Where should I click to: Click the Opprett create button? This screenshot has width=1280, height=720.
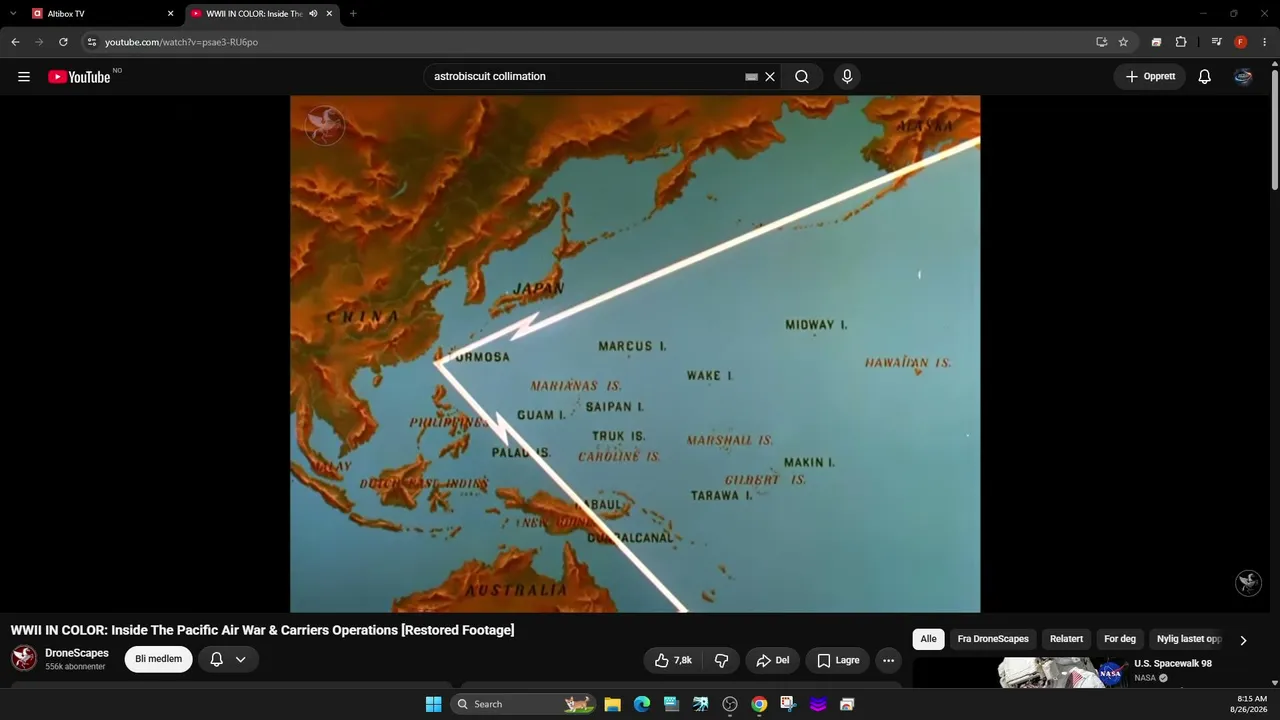pyautogui.click(x=1150, y=77)
